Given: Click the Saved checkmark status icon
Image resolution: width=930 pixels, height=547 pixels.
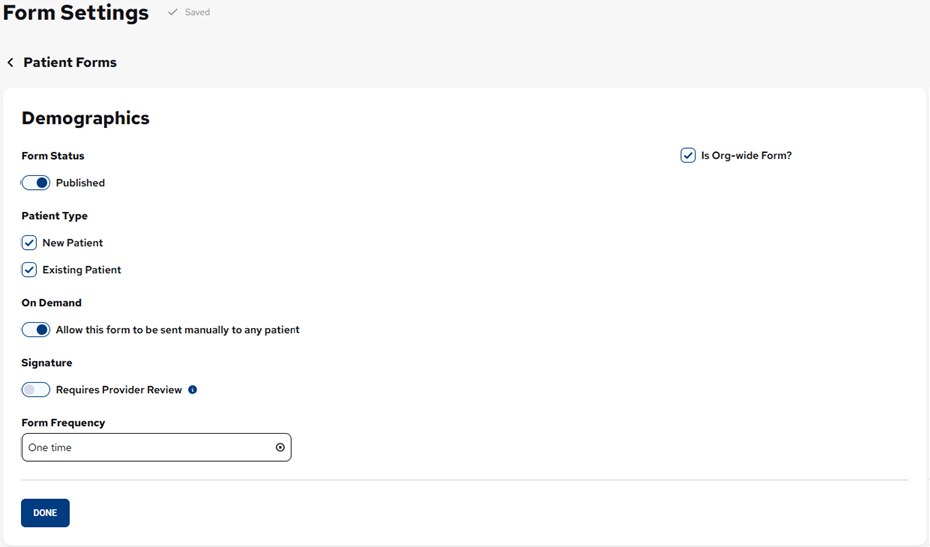Looking at the screenshot, I should click(172, 13).
